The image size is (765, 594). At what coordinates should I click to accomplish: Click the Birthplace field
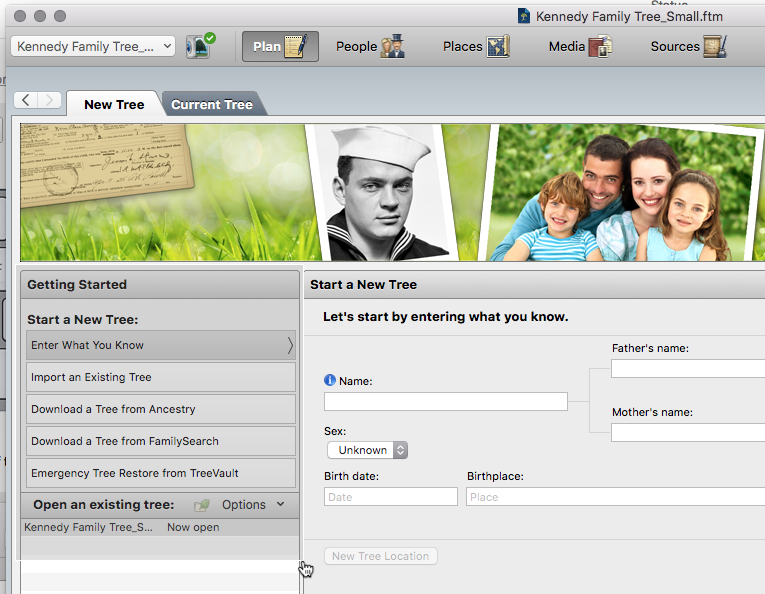(616, 496)
